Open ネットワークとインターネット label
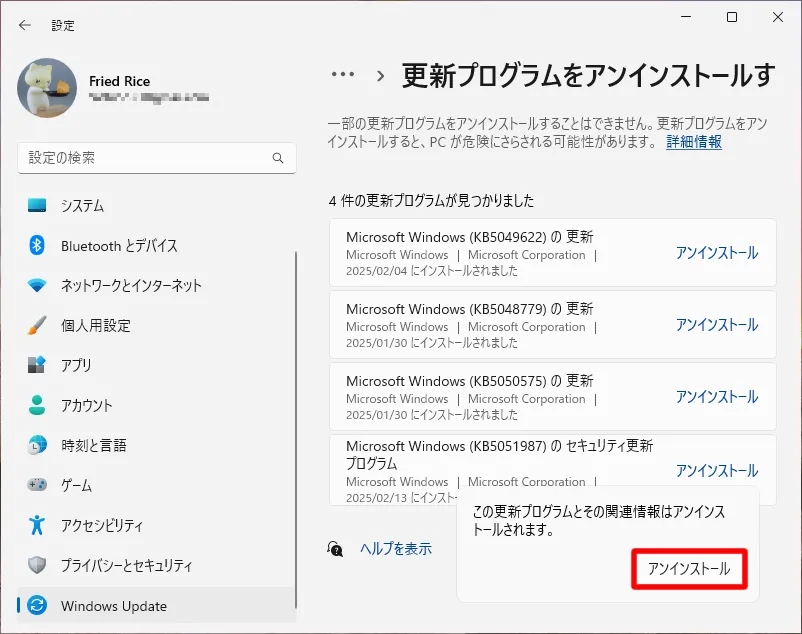 (x=131, y=285)
